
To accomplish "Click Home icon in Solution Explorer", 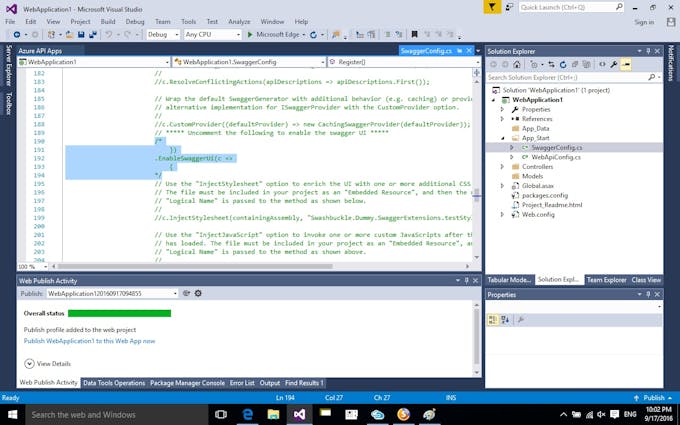I will (x=517, y=64).
